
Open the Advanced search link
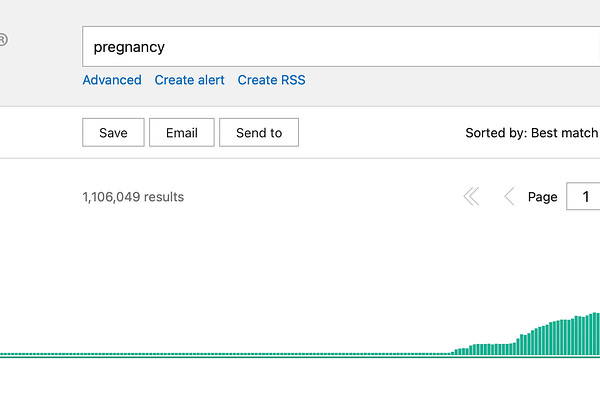pos(112,80)
